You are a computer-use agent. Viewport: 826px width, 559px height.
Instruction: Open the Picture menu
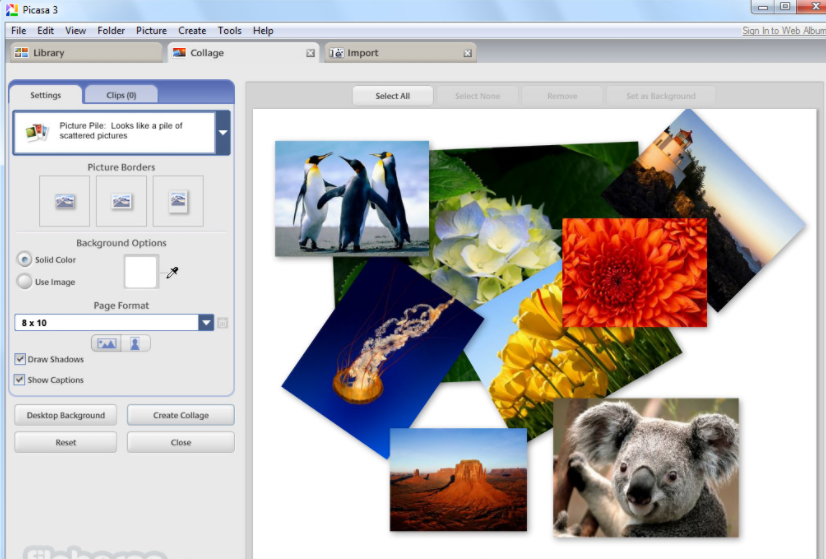(x=151, y=31)
